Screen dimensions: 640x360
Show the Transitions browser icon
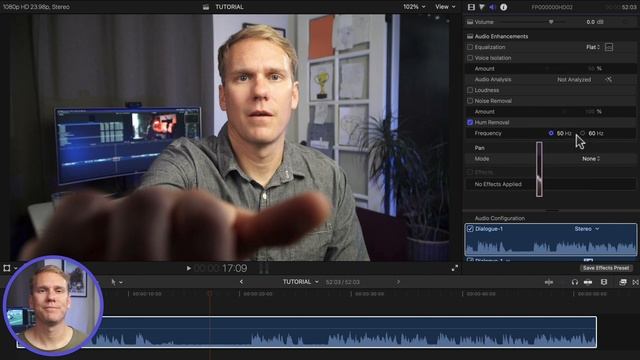tap(636, 282)
